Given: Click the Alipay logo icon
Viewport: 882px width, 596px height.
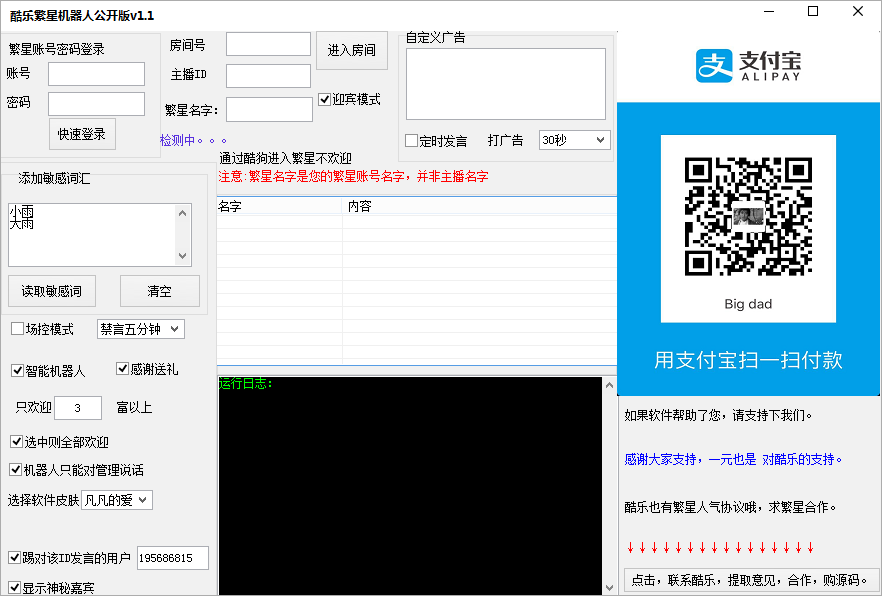Looking at the screenshot, I should click(715, 66).
